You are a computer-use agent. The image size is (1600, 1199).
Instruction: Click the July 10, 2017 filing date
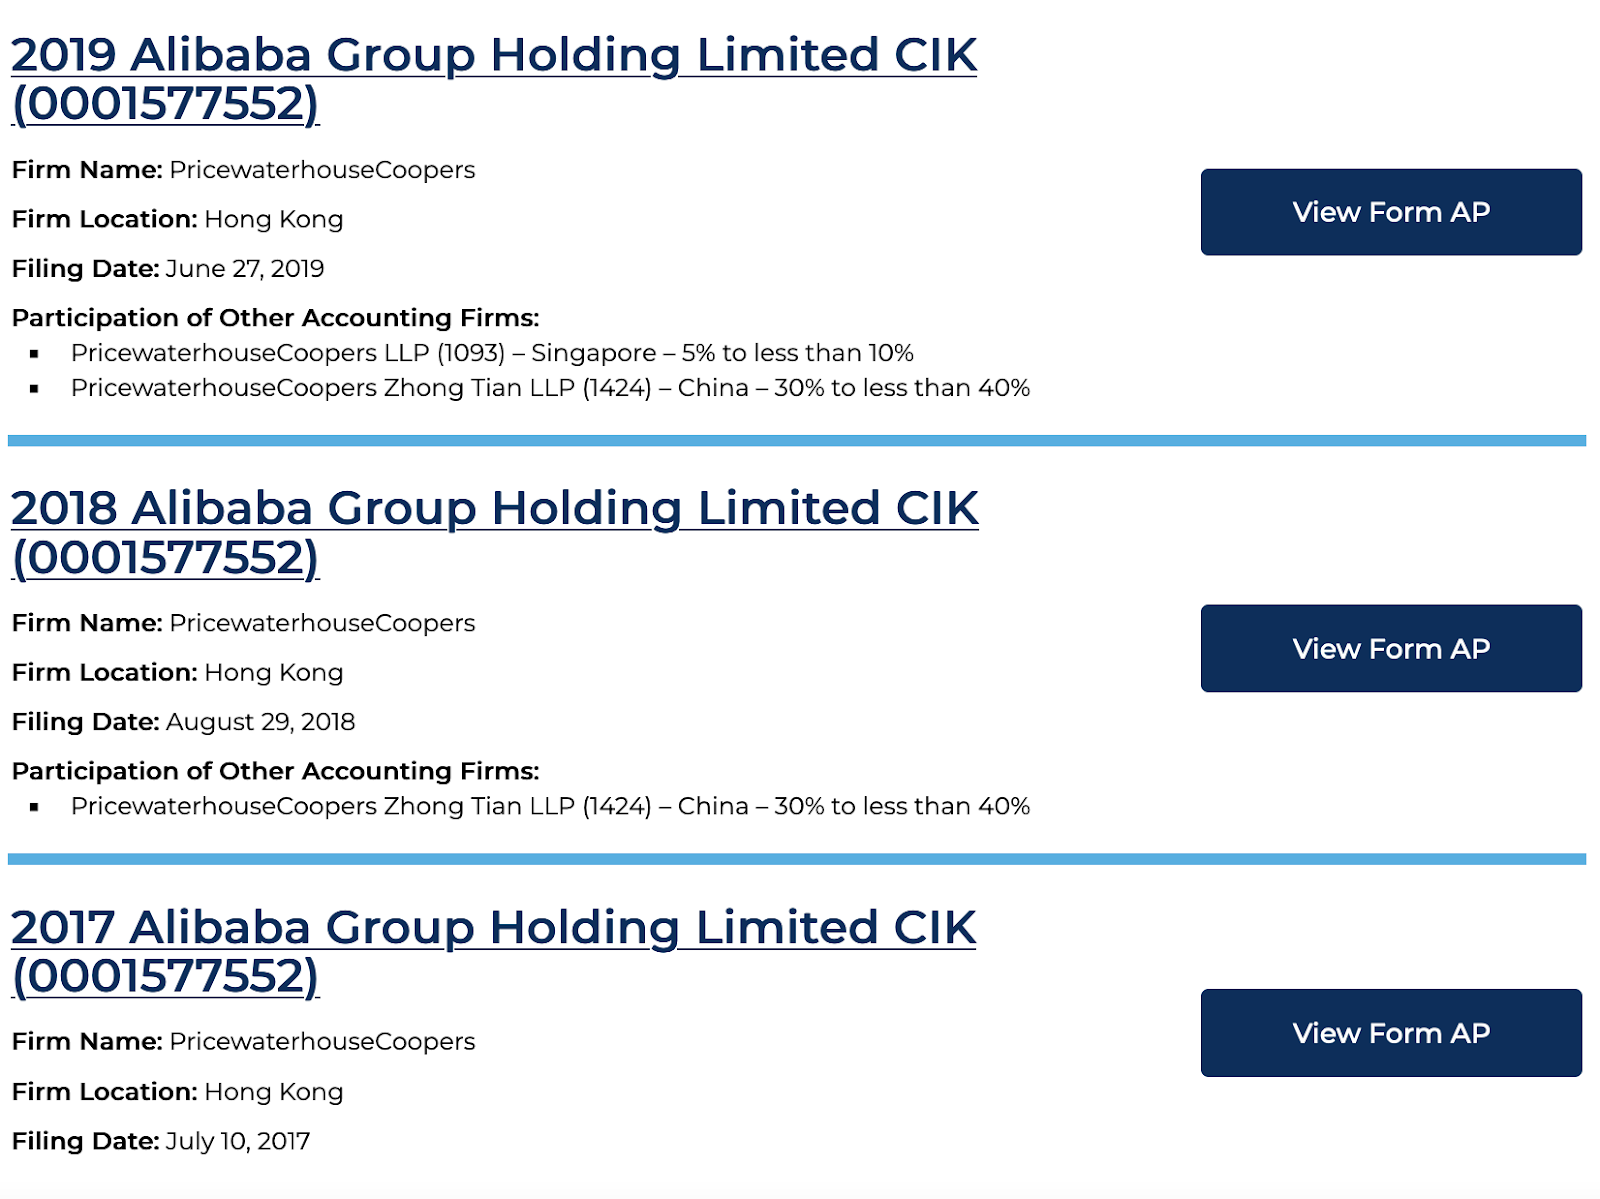click(237, 1141)
